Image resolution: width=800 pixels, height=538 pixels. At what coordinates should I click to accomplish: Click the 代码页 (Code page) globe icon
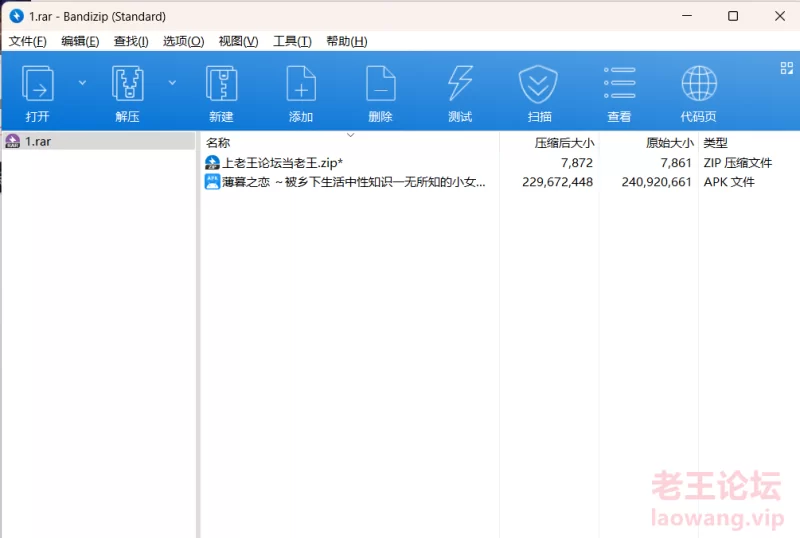[x=699, y=83]
